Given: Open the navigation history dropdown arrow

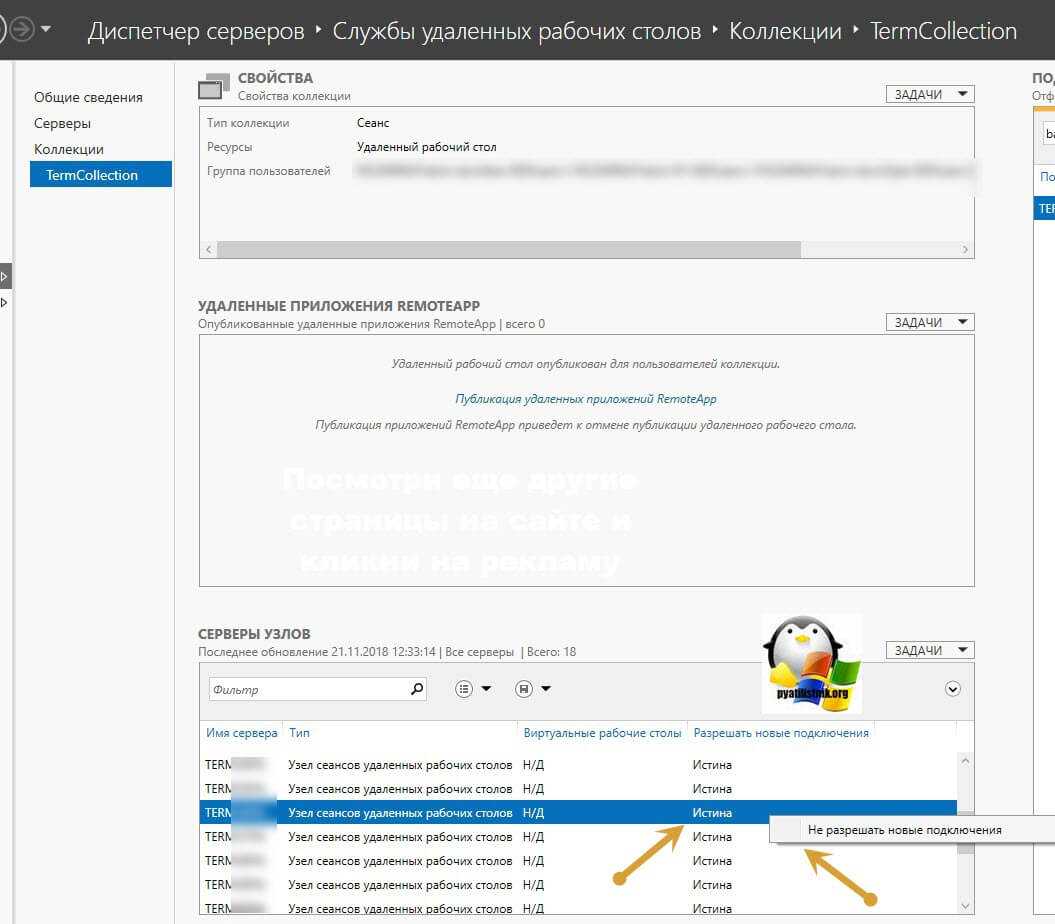Looking at the screenshot, I should tap(46, 30).
